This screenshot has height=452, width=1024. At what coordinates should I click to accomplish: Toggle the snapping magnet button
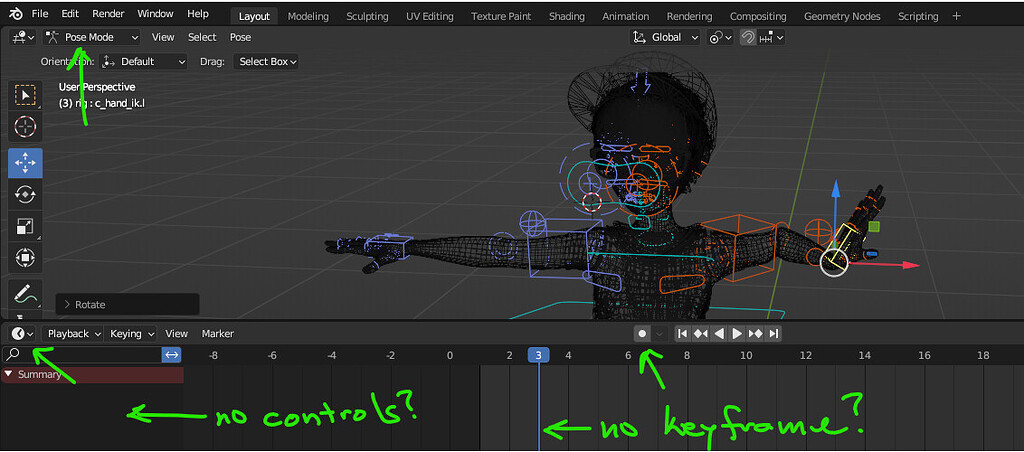(748, 37)
